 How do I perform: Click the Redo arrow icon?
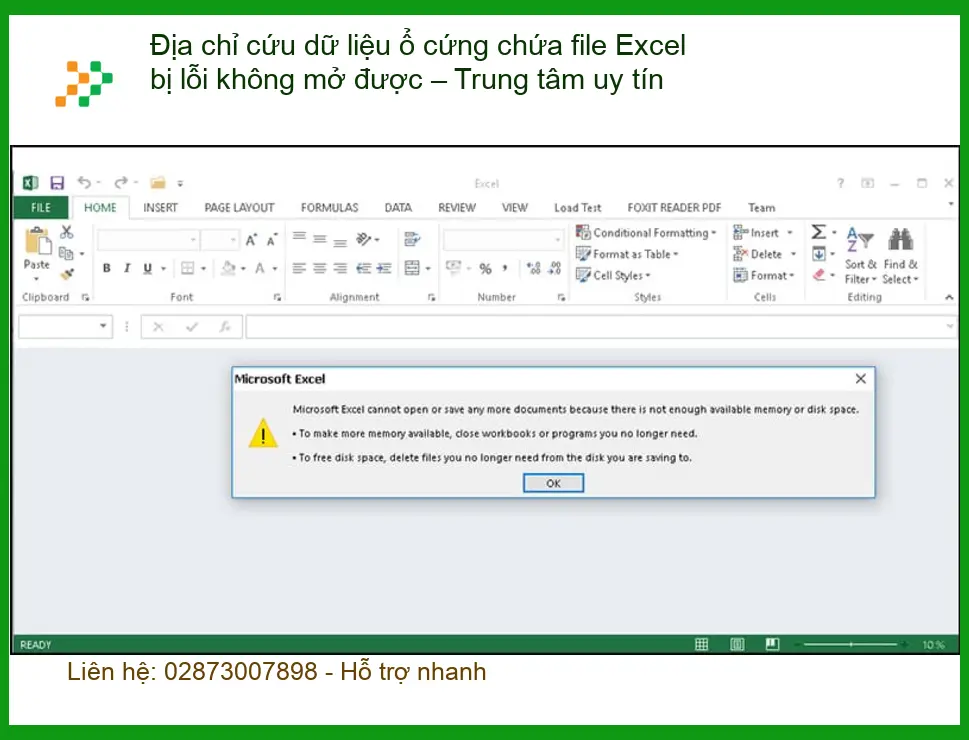pos(121,182)
